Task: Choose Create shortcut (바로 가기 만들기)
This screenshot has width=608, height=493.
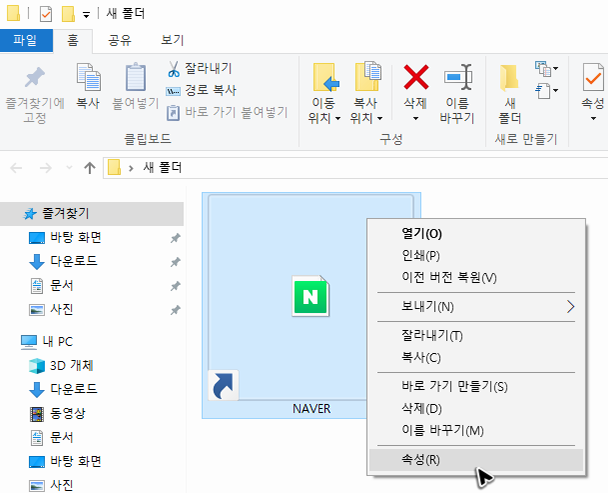Action: (x=476, y=387)
